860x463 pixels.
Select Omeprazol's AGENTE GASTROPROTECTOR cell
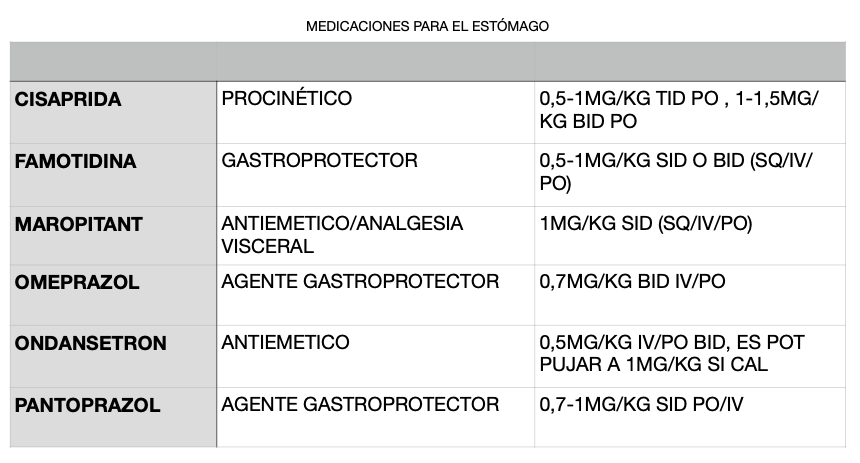[376, 295]
